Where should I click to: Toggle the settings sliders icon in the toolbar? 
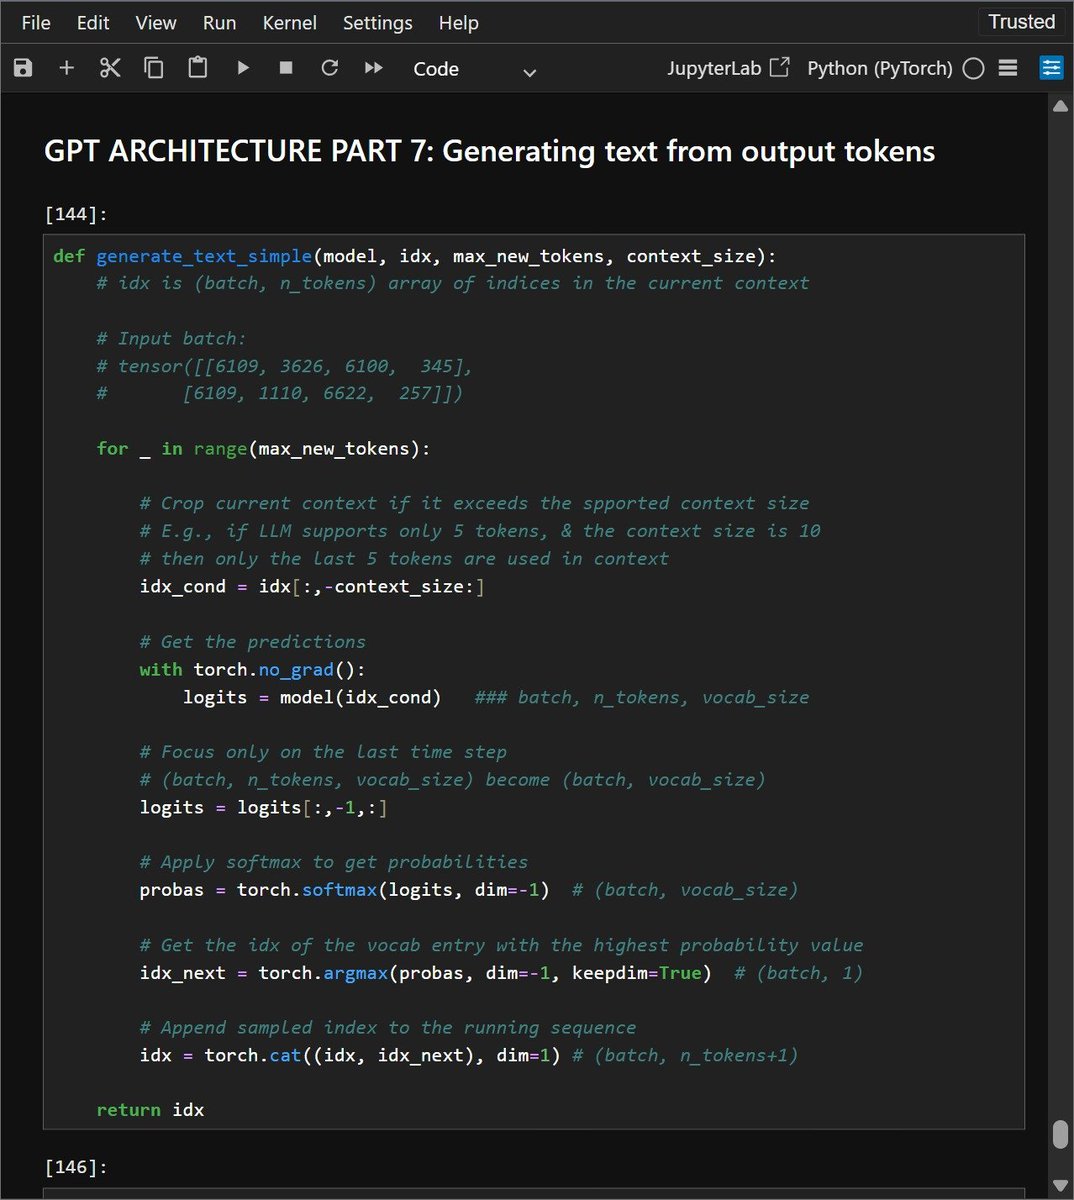(1051, 68)
